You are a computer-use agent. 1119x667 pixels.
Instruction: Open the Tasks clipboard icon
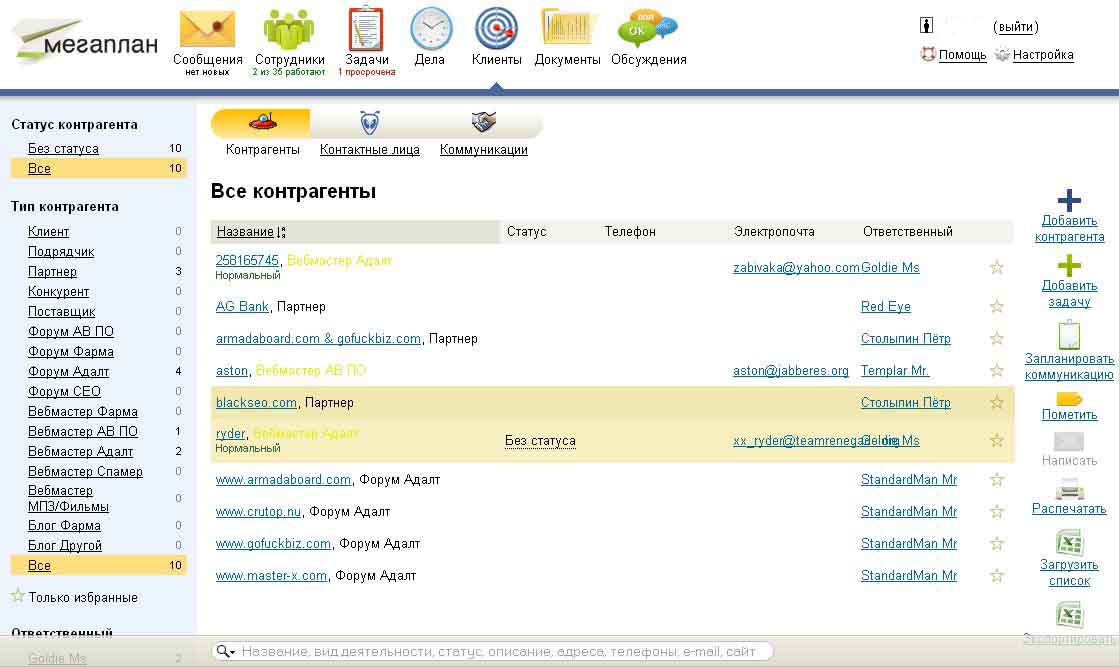pos(366,29)
